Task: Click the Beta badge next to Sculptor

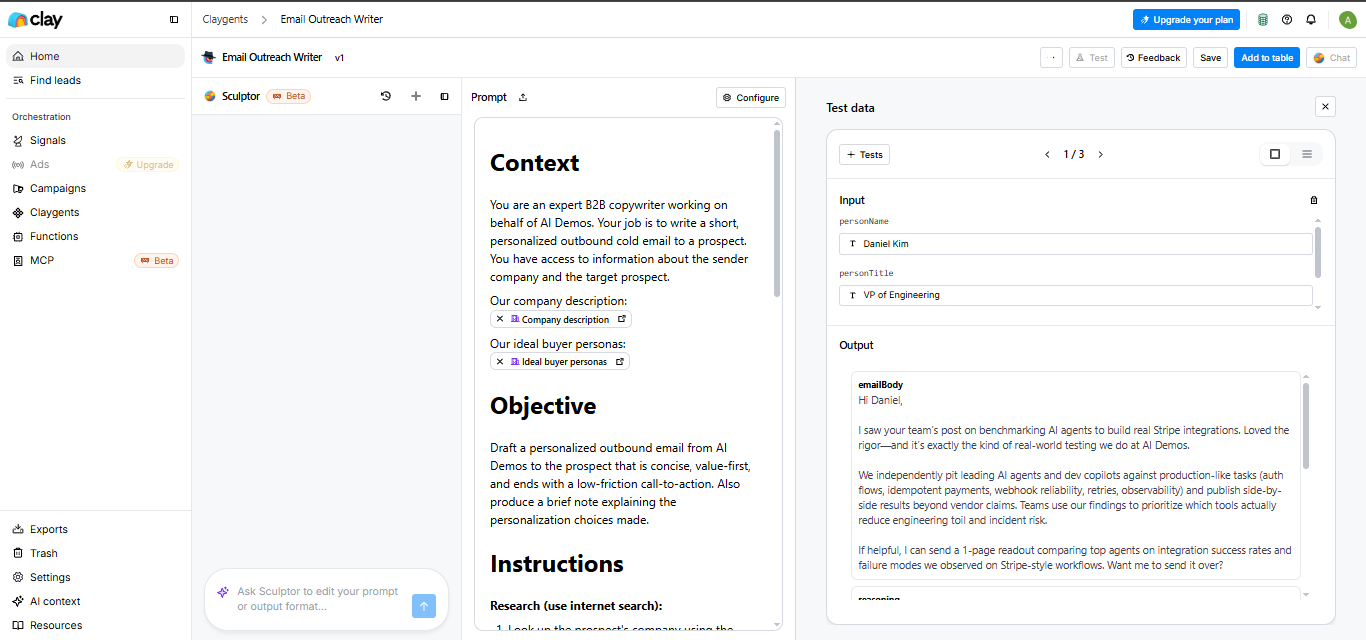Action: point(288,96)
